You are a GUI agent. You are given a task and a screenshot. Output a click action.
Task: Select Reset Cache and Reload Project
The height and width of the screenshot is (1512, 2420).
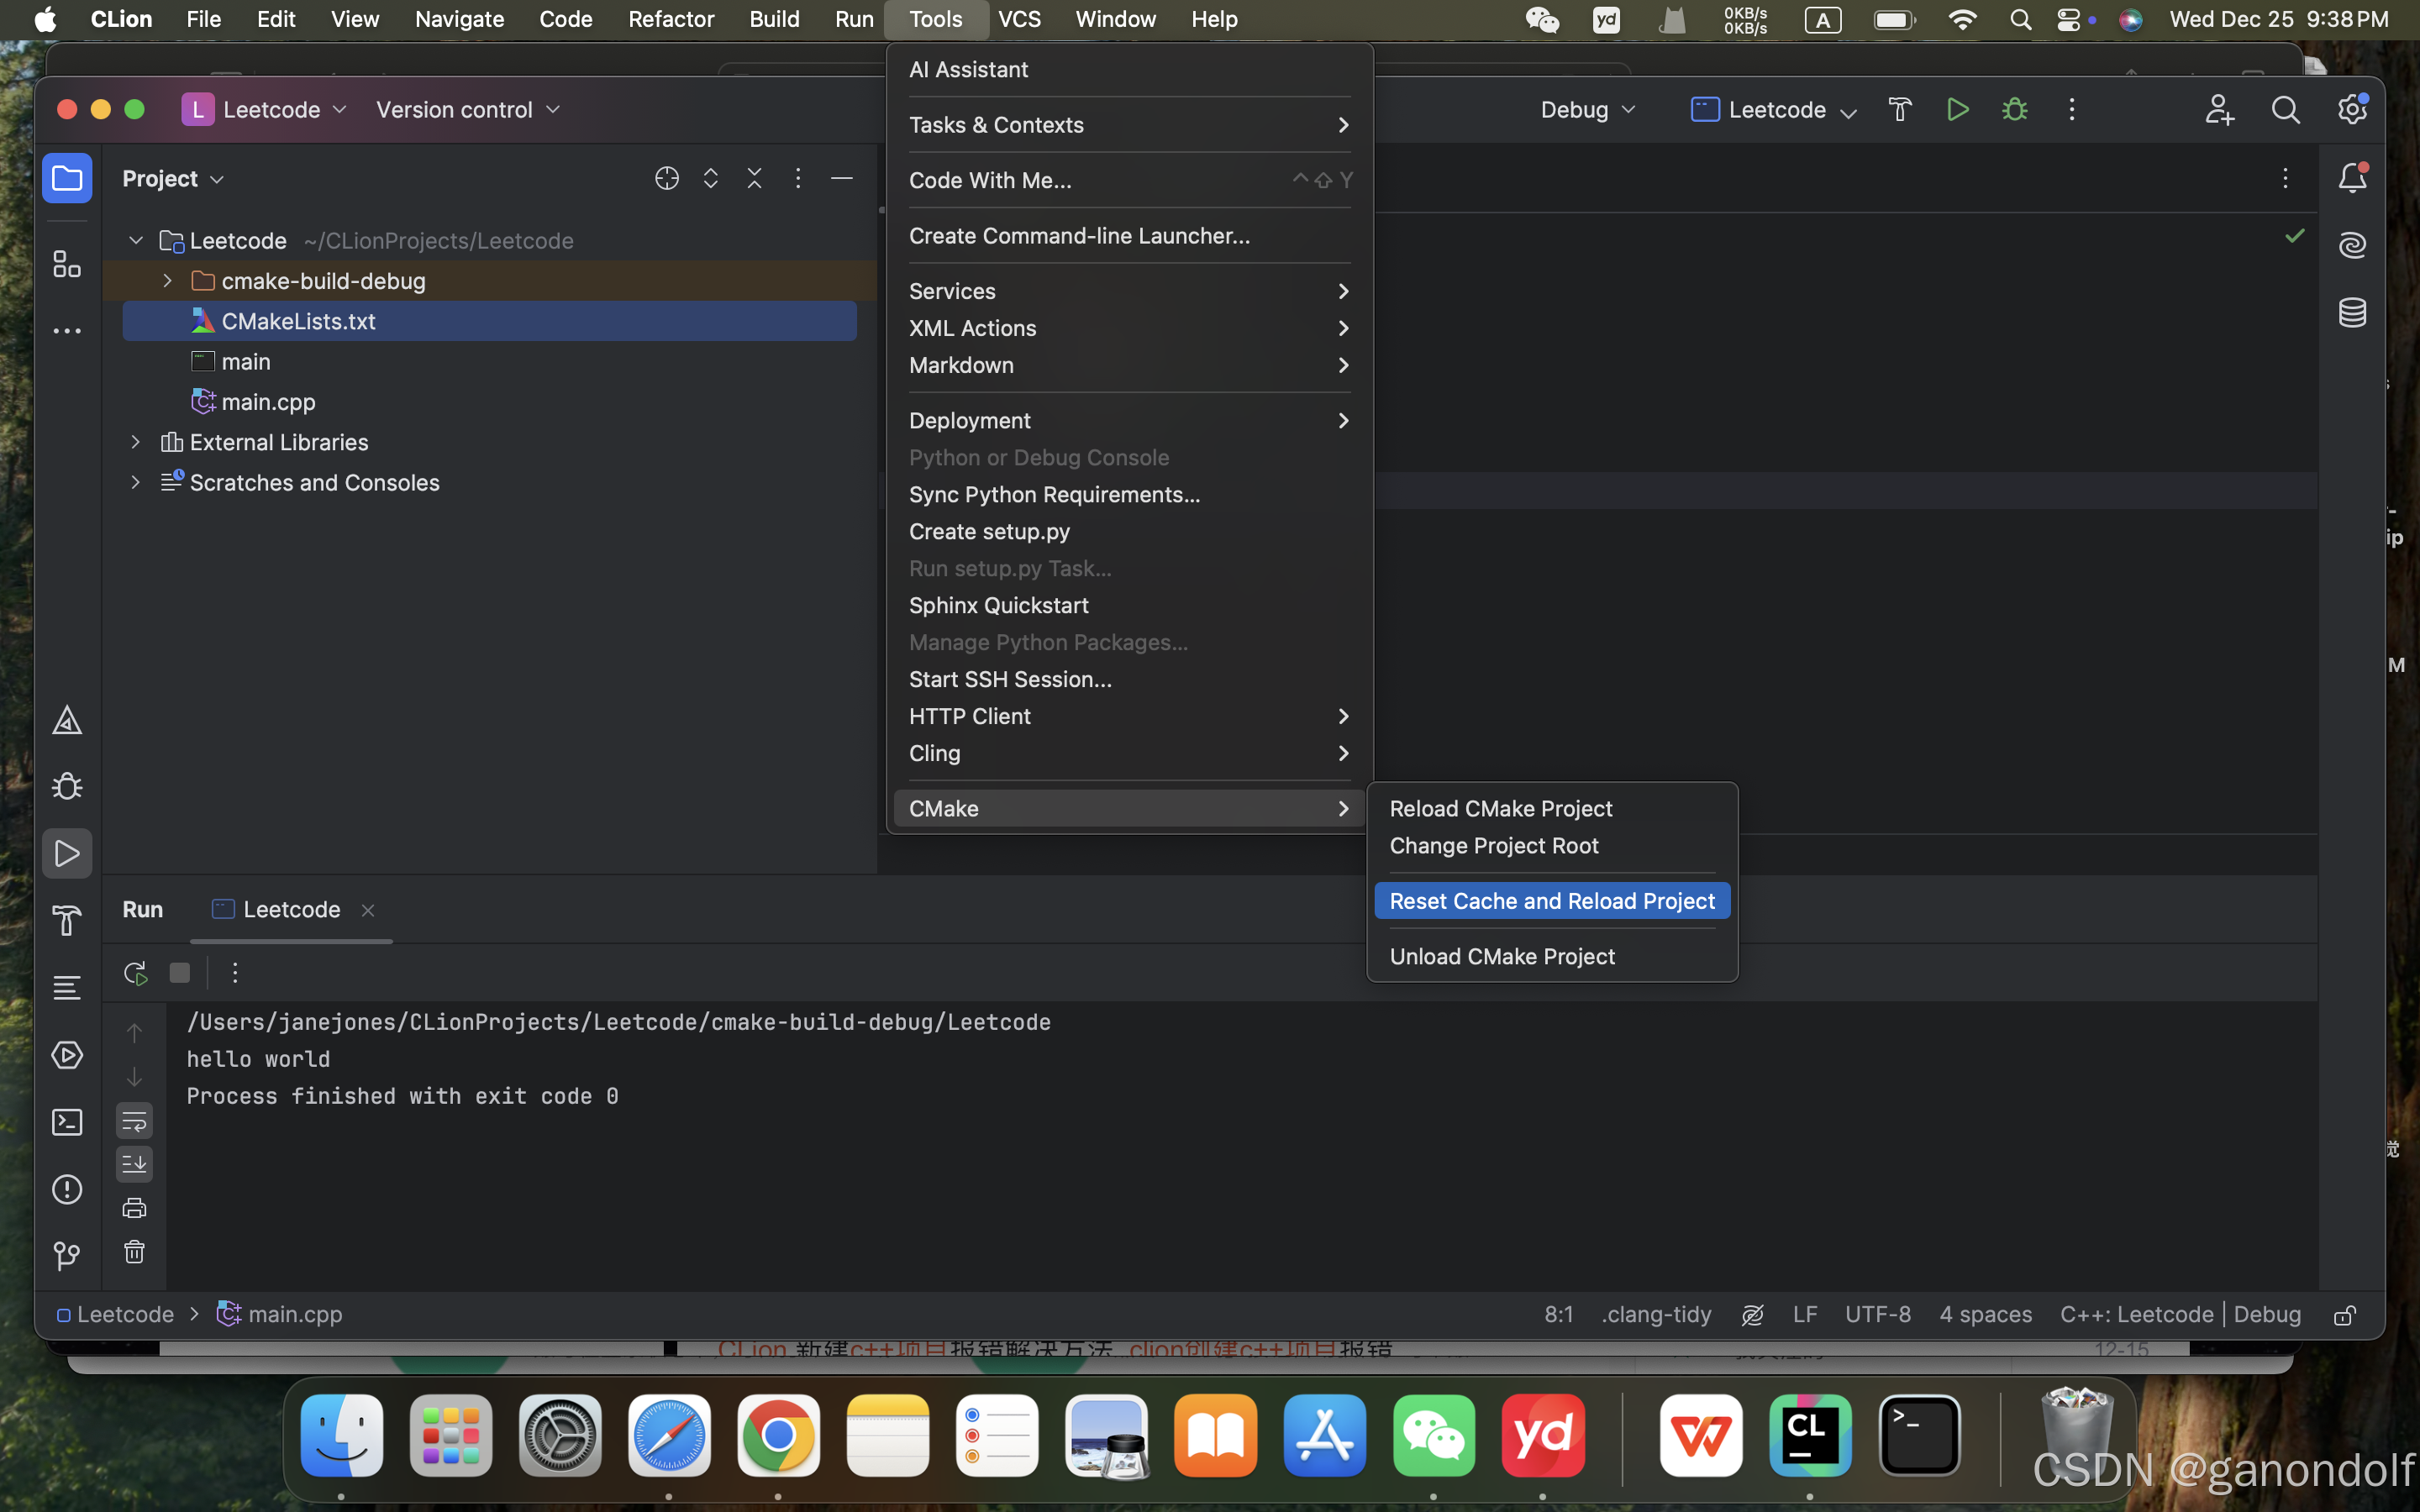1551,901
